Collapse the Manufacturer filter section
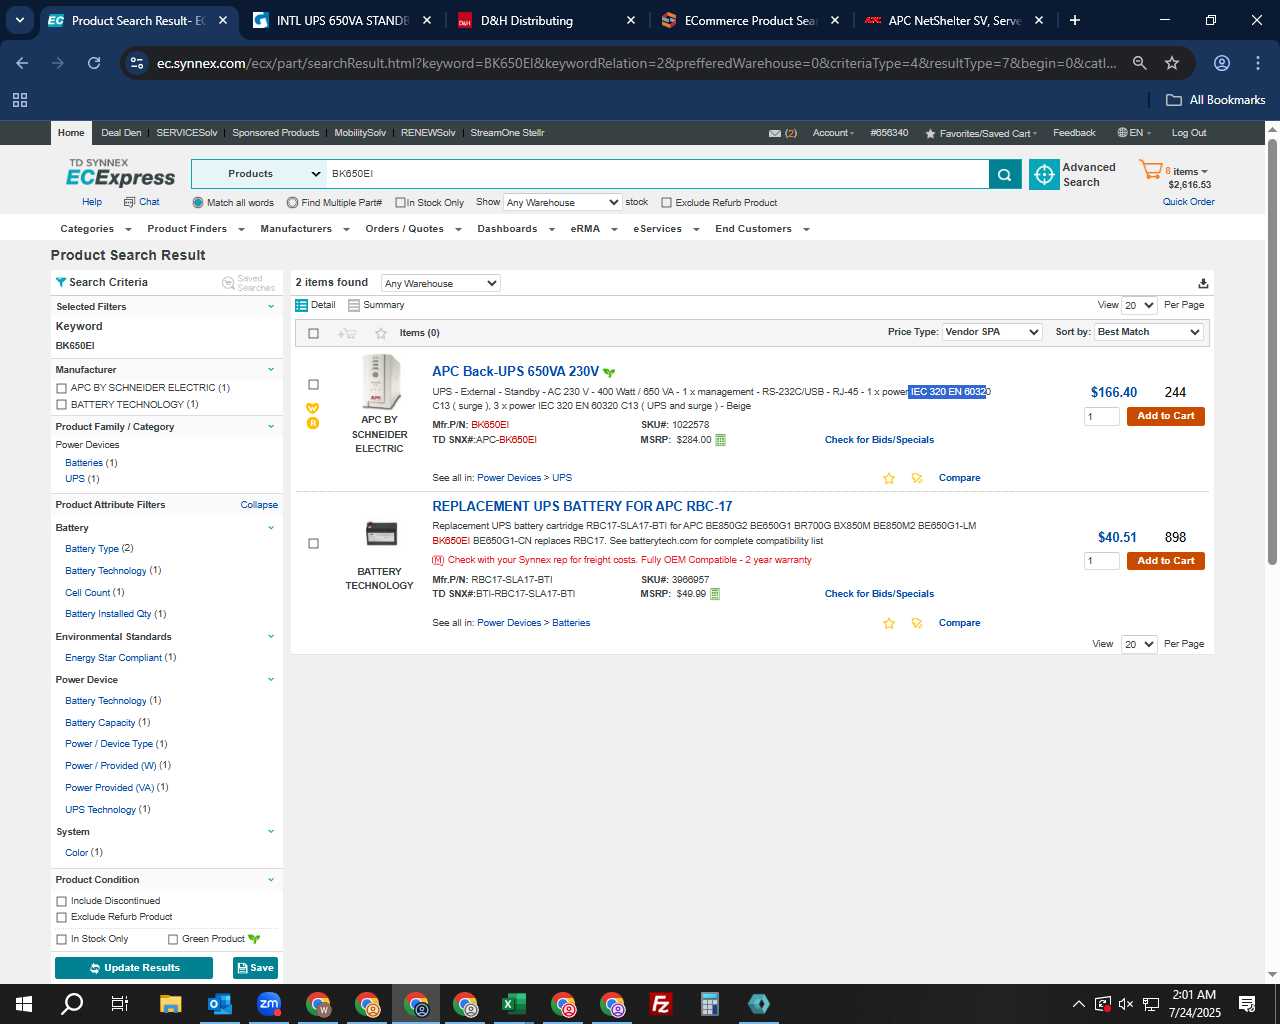1280x1024 pixels. [x=270, y=370]
